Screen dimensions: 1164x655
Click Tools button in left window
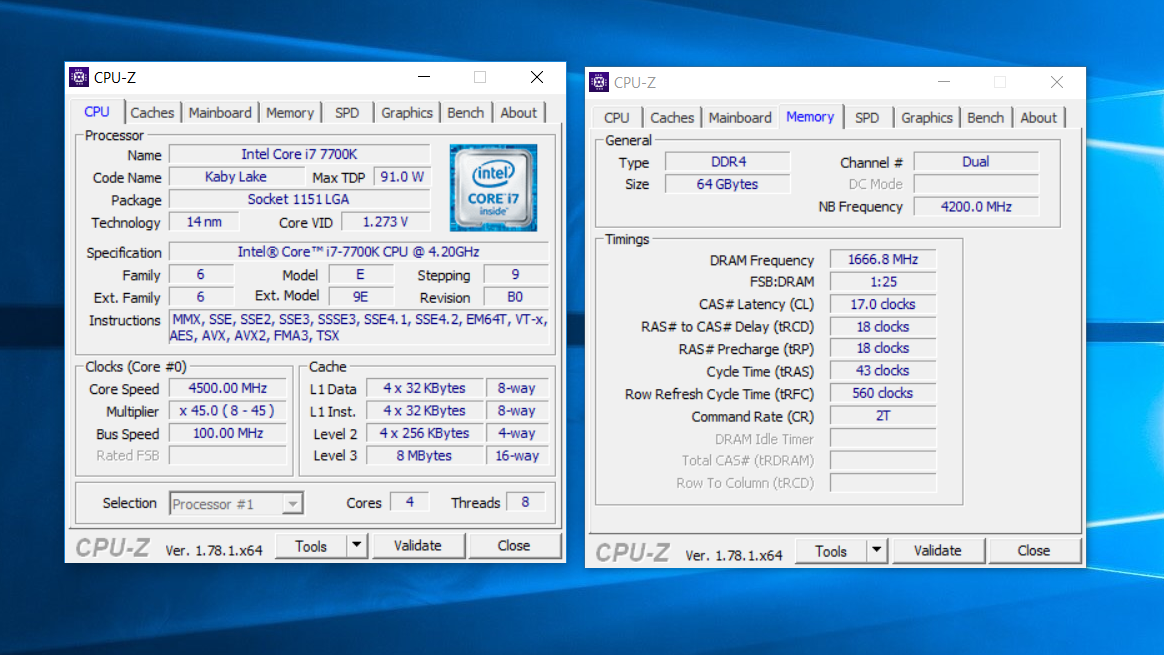310,546
